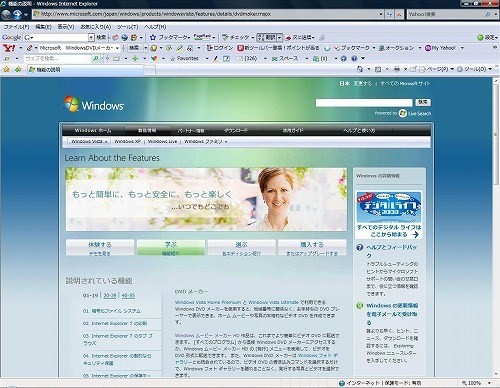The width and height of the screenshot is (500, 388).
Task: Click the デジタルライフ promotional banner
Action: [x=388, y=215]
